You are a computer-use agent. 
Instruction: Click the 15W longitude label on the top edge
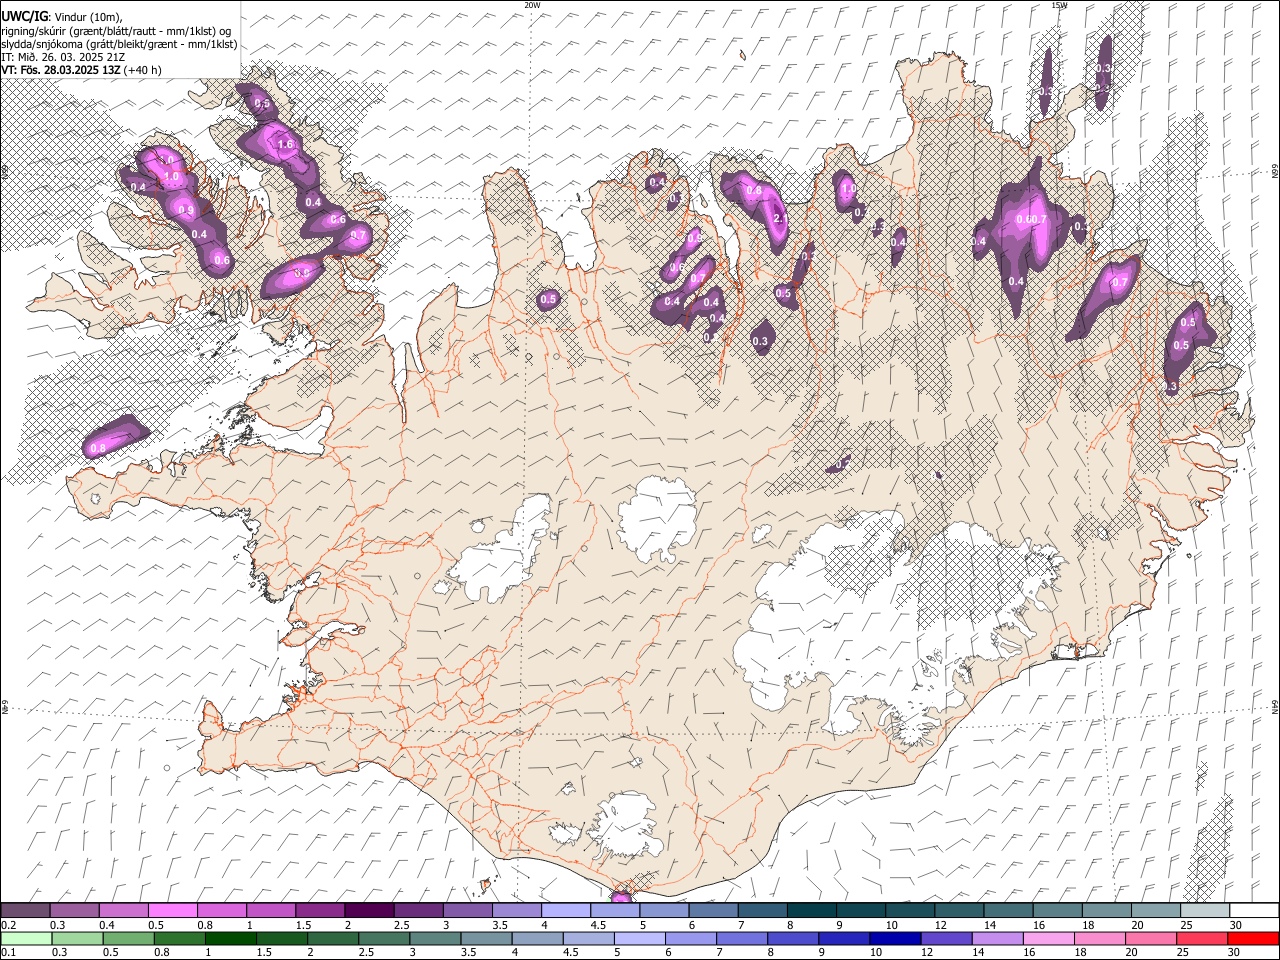(1059, 5)
